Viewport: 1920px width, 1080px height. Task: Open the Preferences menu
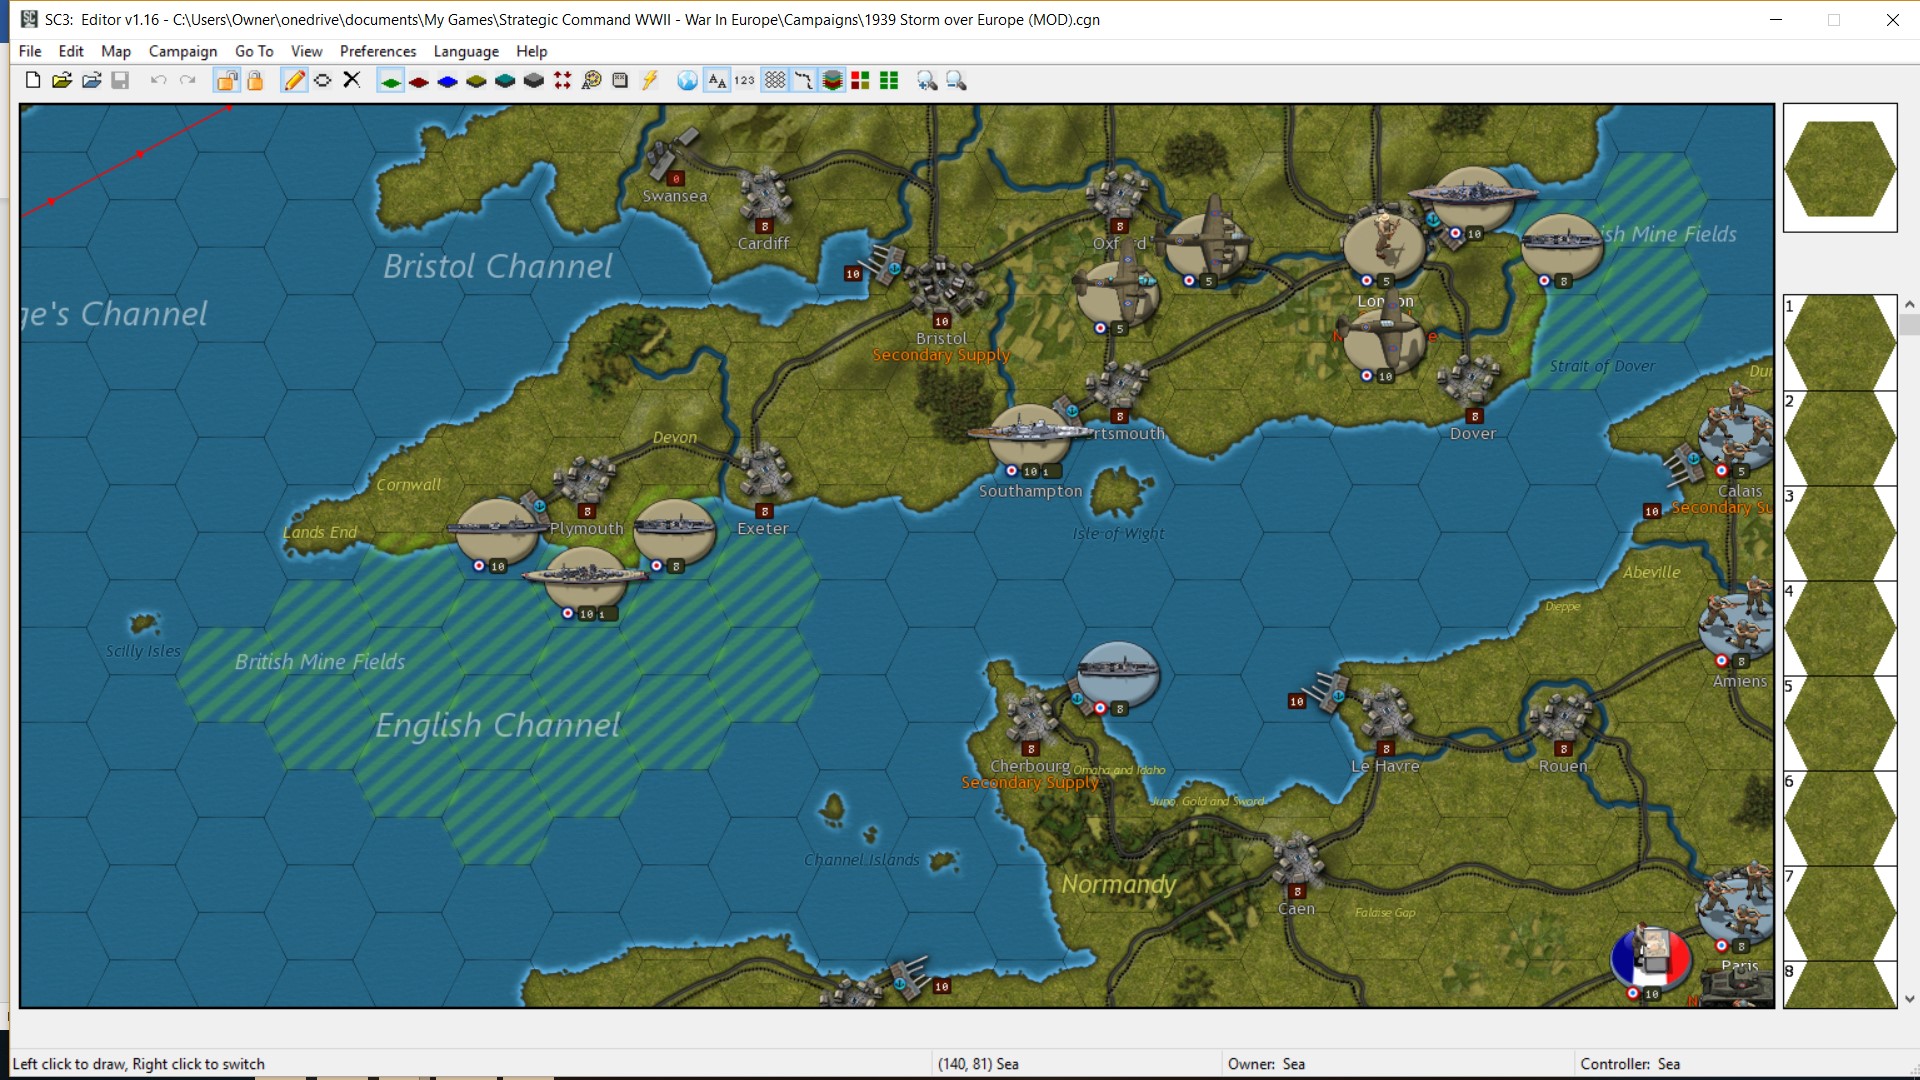pyautogui.click(x=378, y=51)
